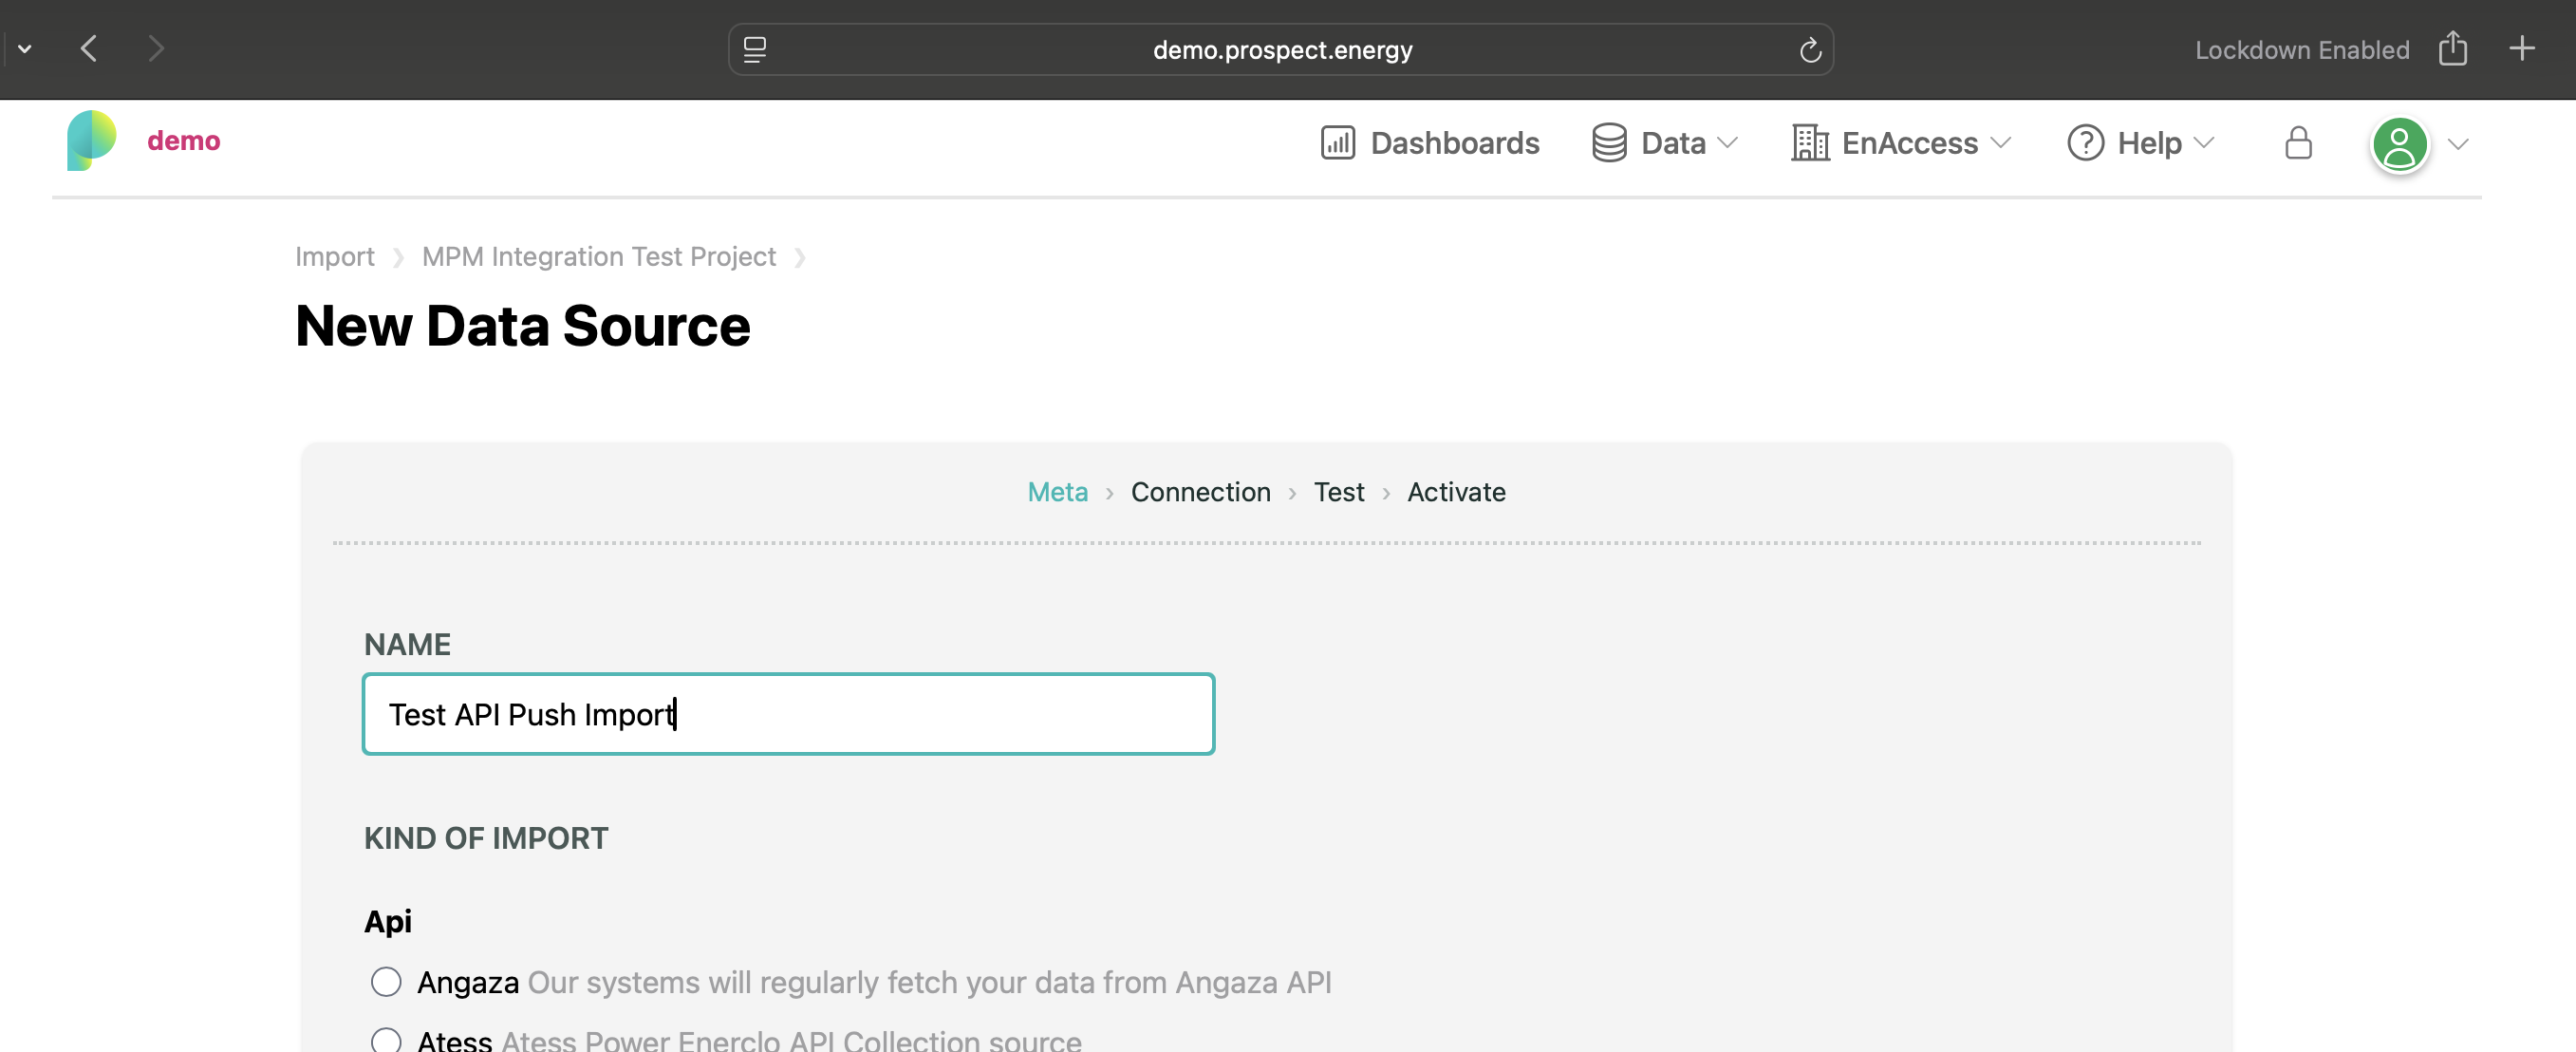
Task: Expand the Help dropdown chevron
Action: (2206, 144)
